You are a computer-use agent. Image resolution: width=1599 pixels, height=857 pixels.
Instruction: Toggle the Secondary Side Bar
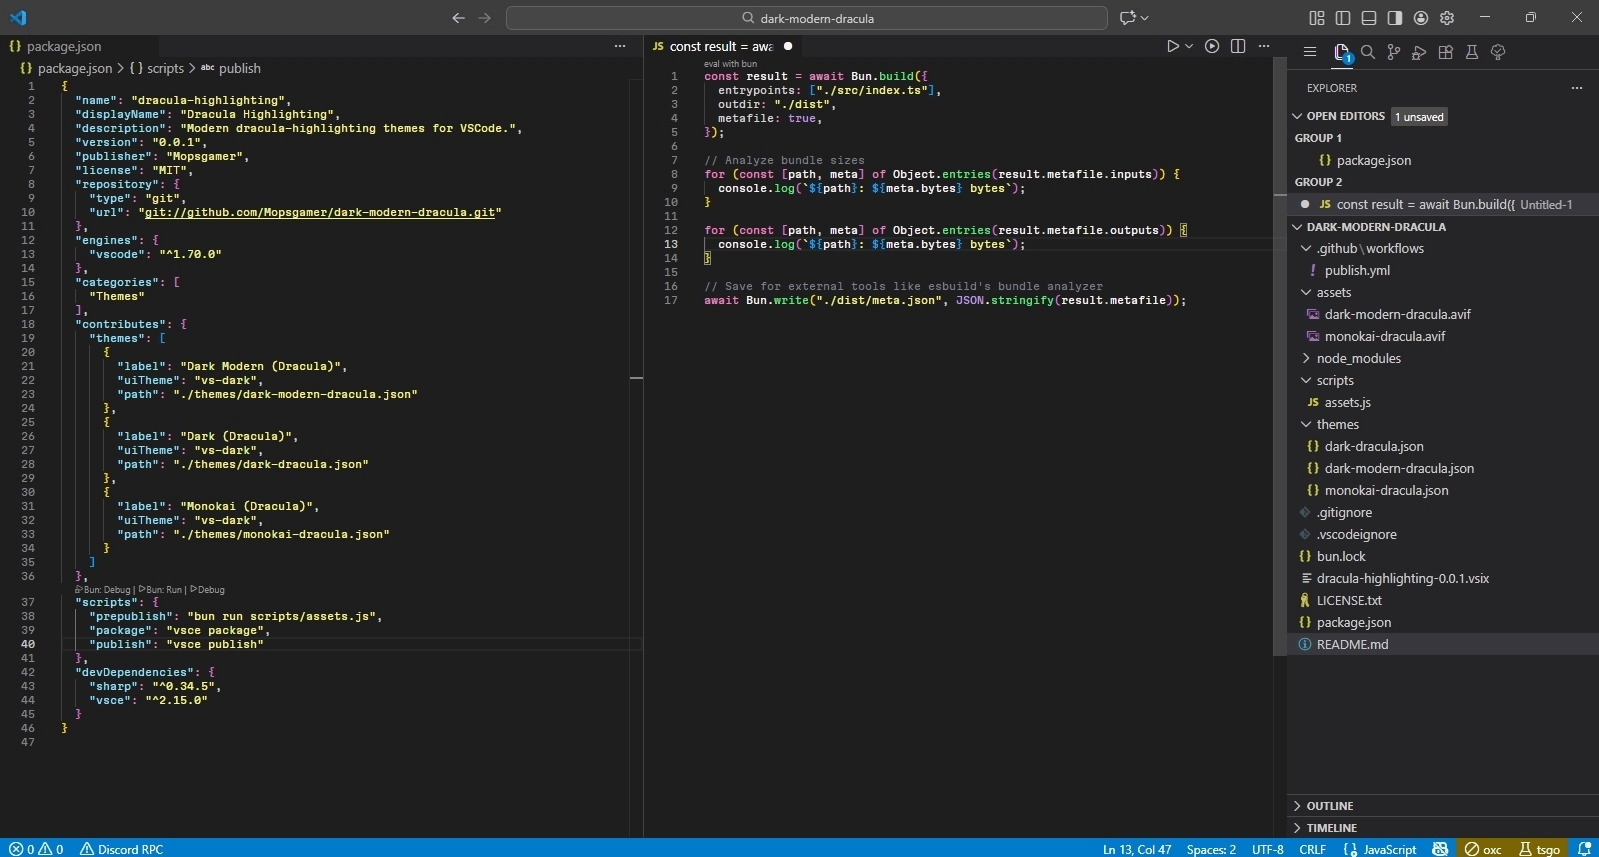(x=1395, y=18)
